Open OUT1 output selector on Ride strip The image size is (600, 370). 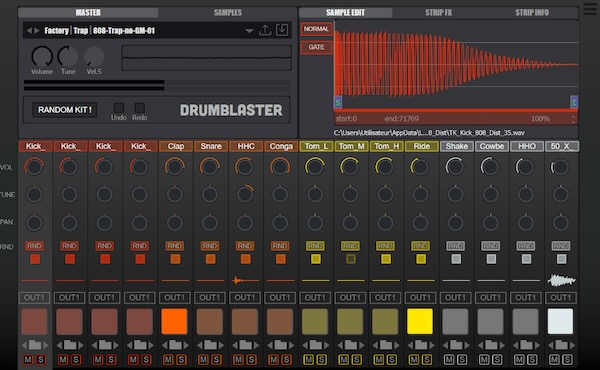tap(420, 298)
